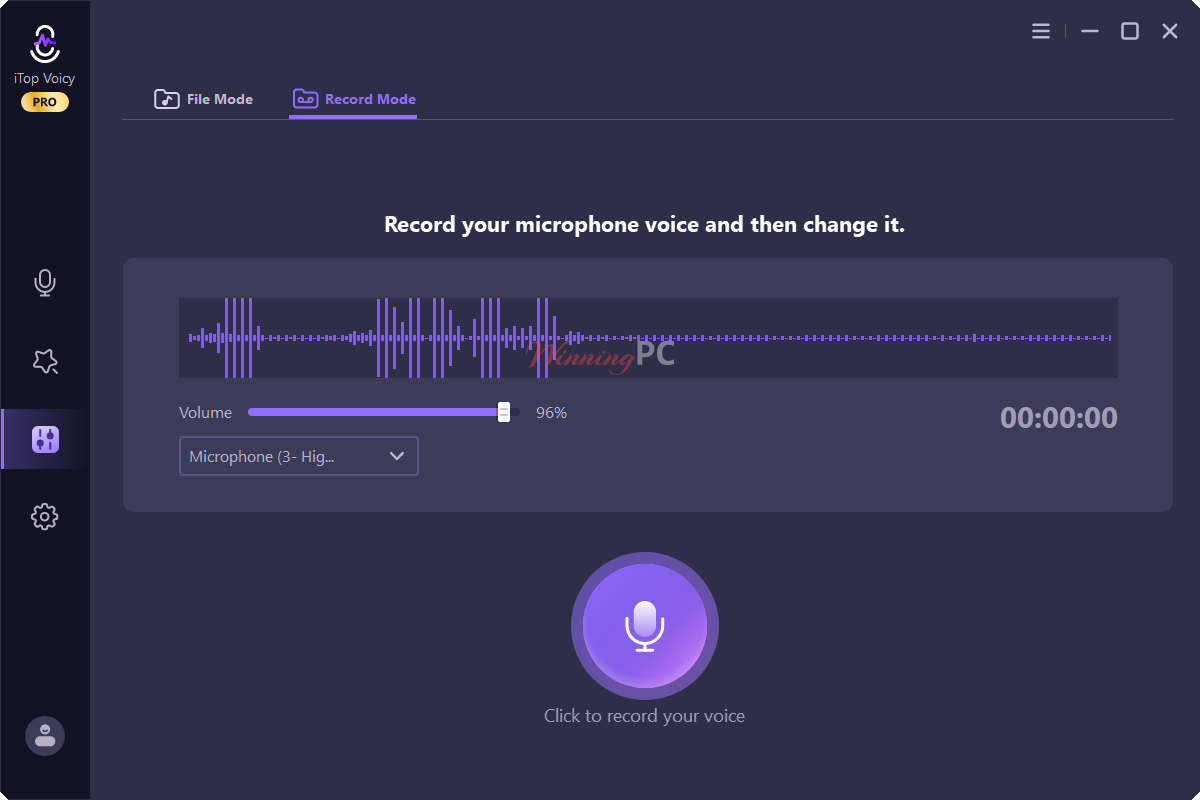
Task: Open the Microphone device dropdown
Action: click(299, 456)
